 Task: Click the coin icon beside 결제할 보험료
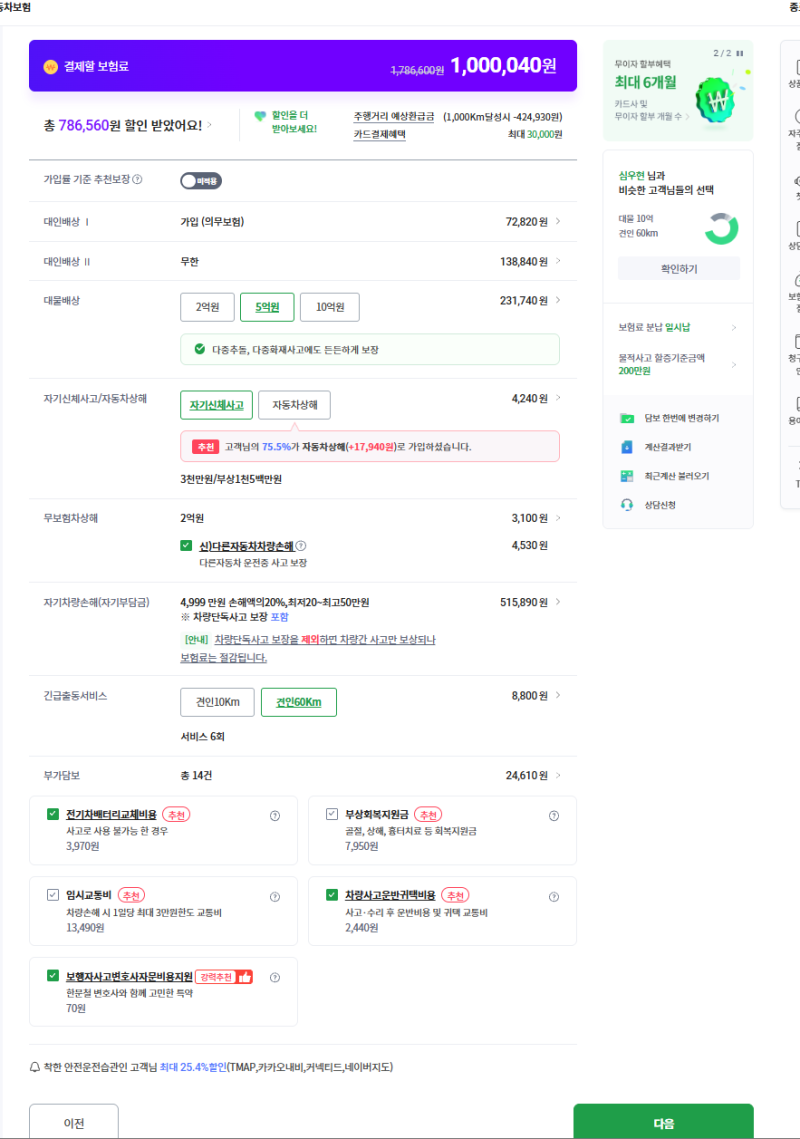[50, 67]
